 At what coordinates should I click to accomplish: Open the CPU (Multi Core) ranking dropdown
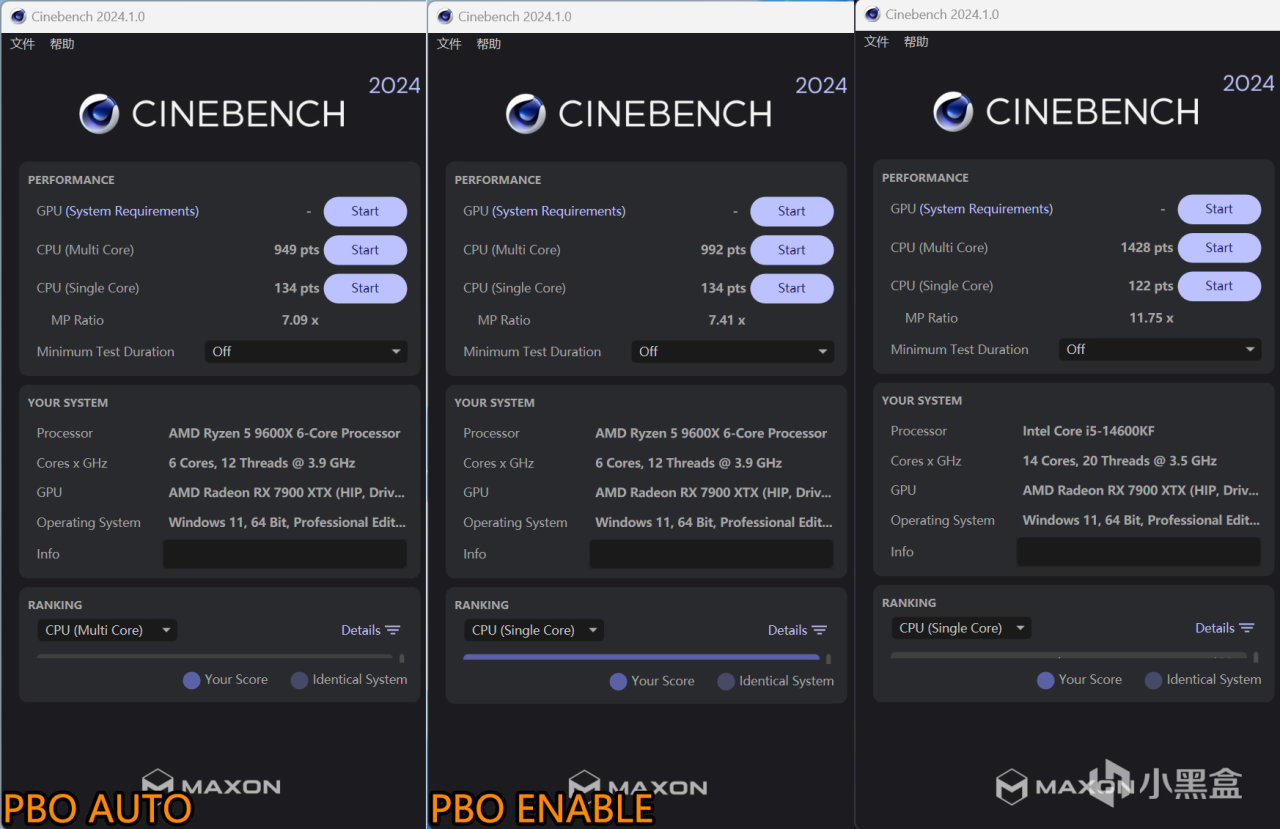(x=107, y=630)
